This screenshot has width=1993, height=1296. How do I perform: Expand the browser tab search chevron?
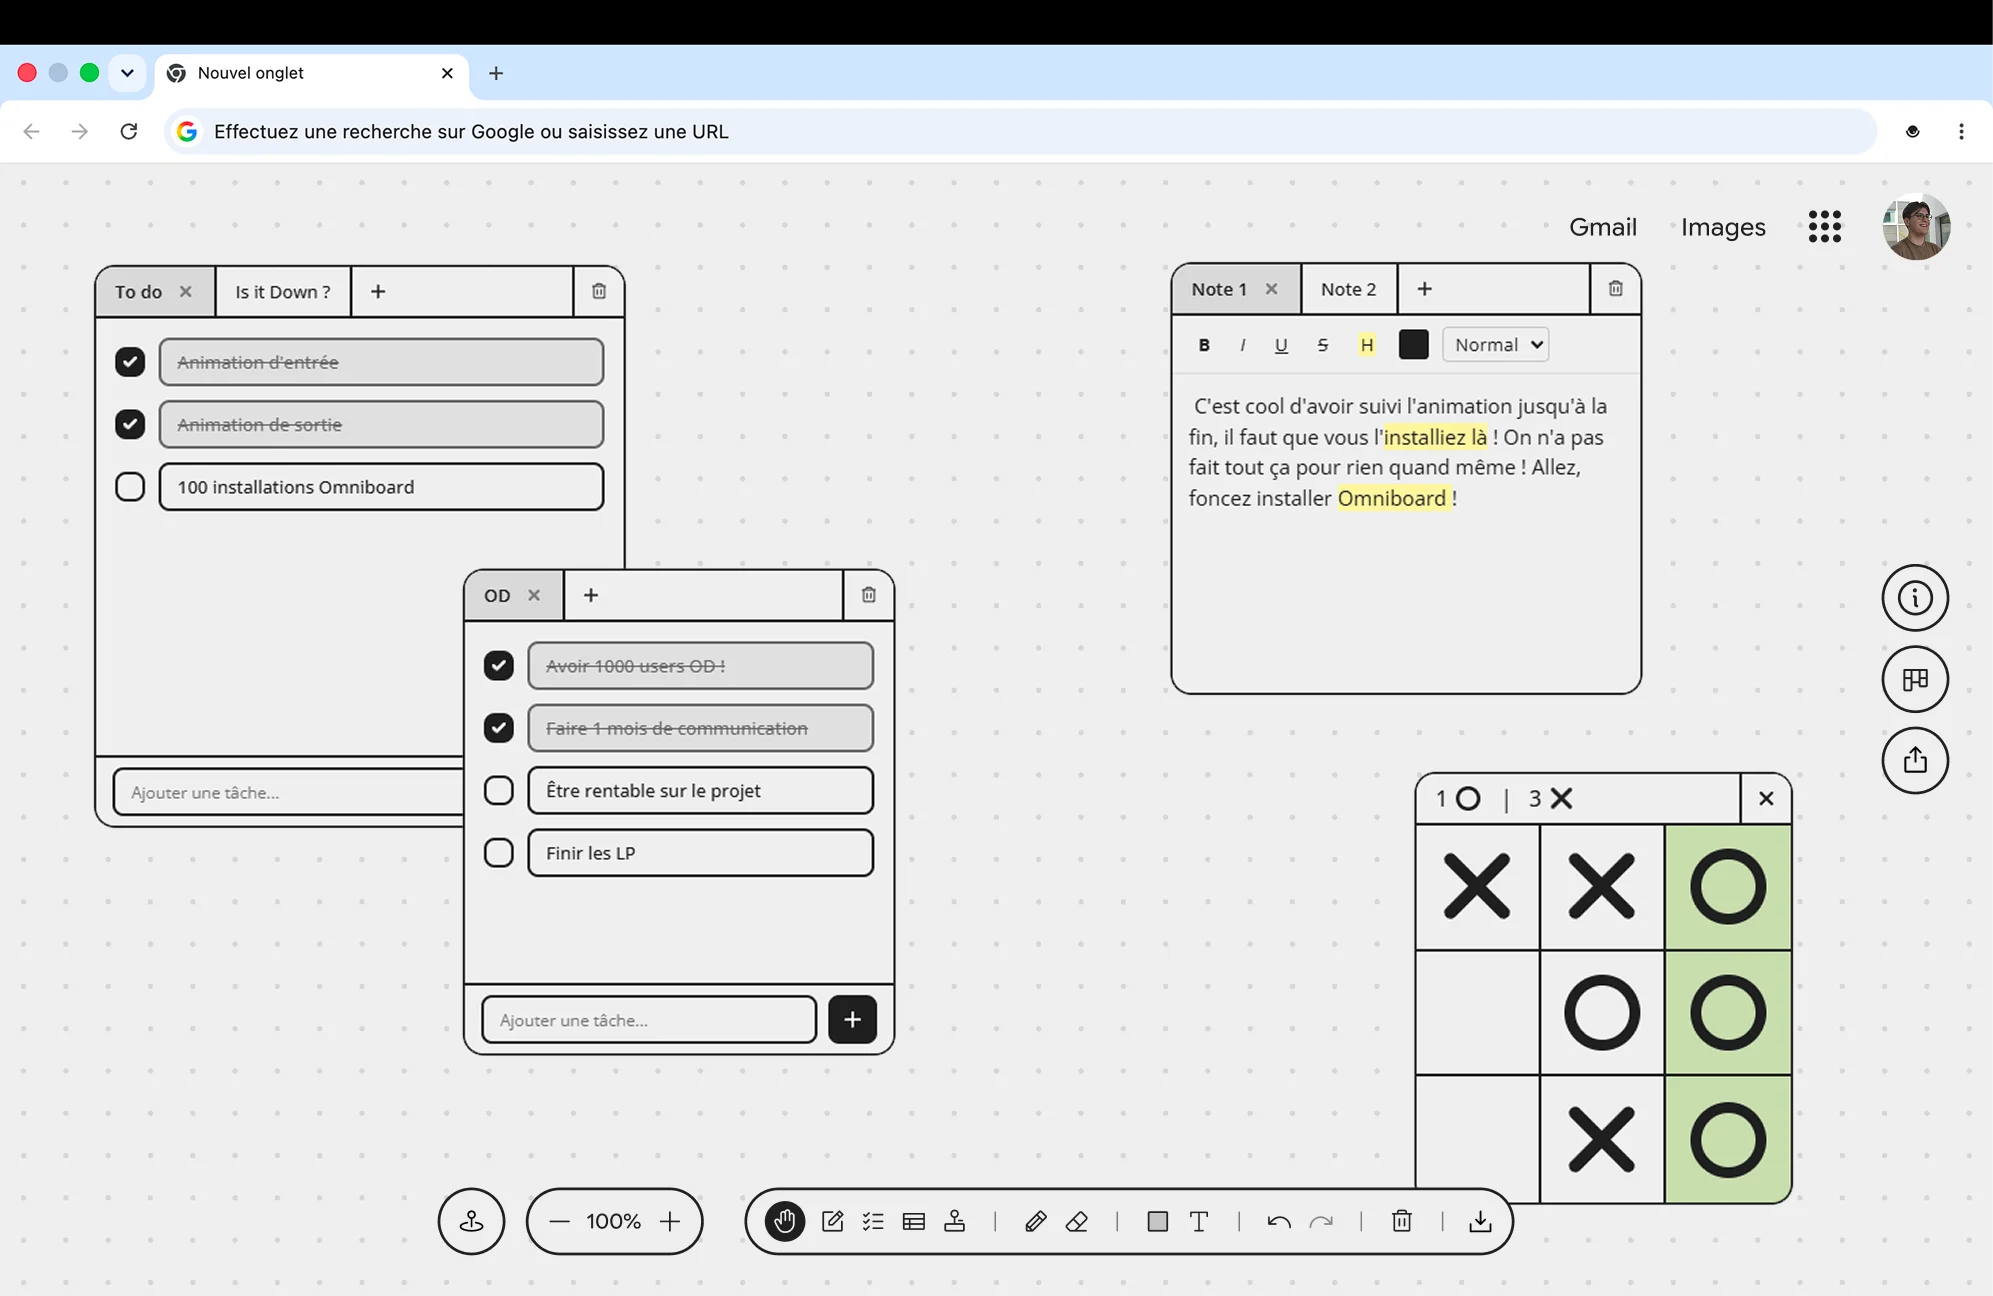tap(127, 73)
